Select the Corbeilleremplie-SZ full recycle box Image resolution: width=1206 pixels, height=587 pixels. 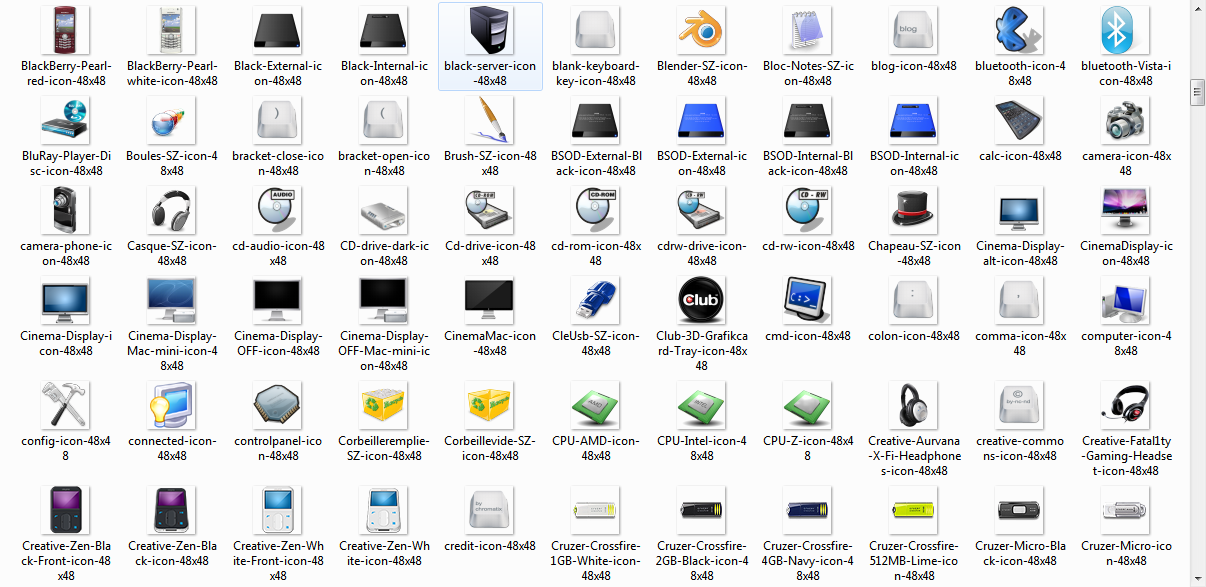coord(384,405)
